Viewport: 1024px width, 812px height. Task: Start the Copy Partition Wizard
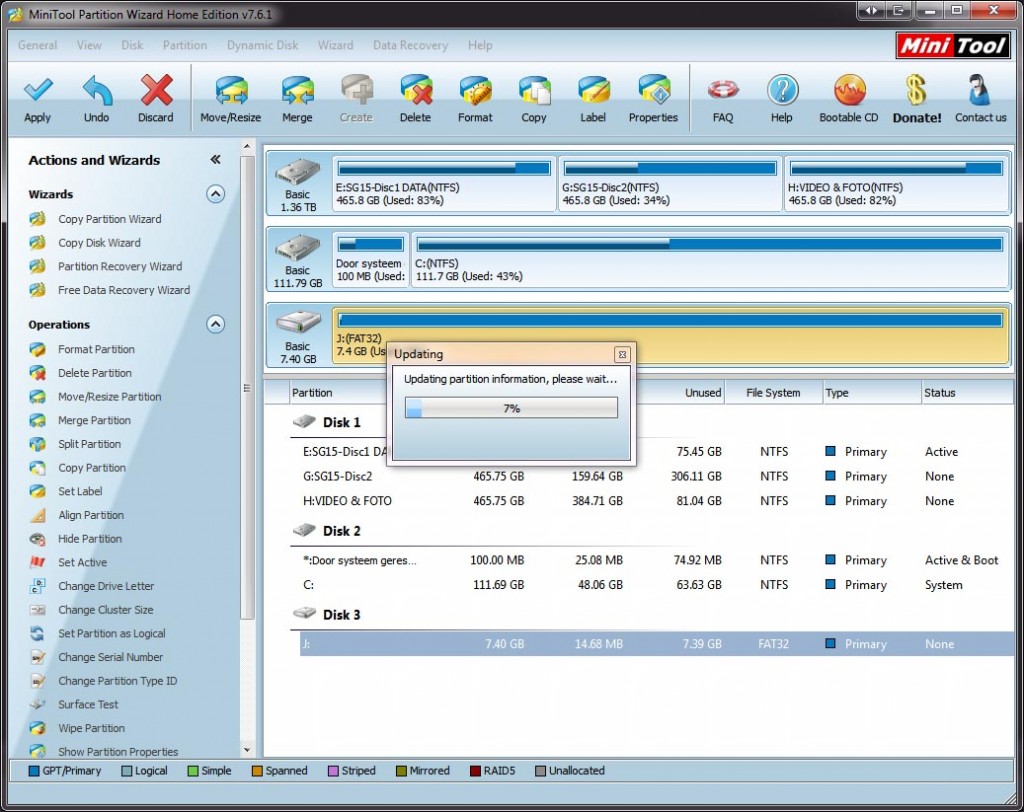(x=110, y=219)
